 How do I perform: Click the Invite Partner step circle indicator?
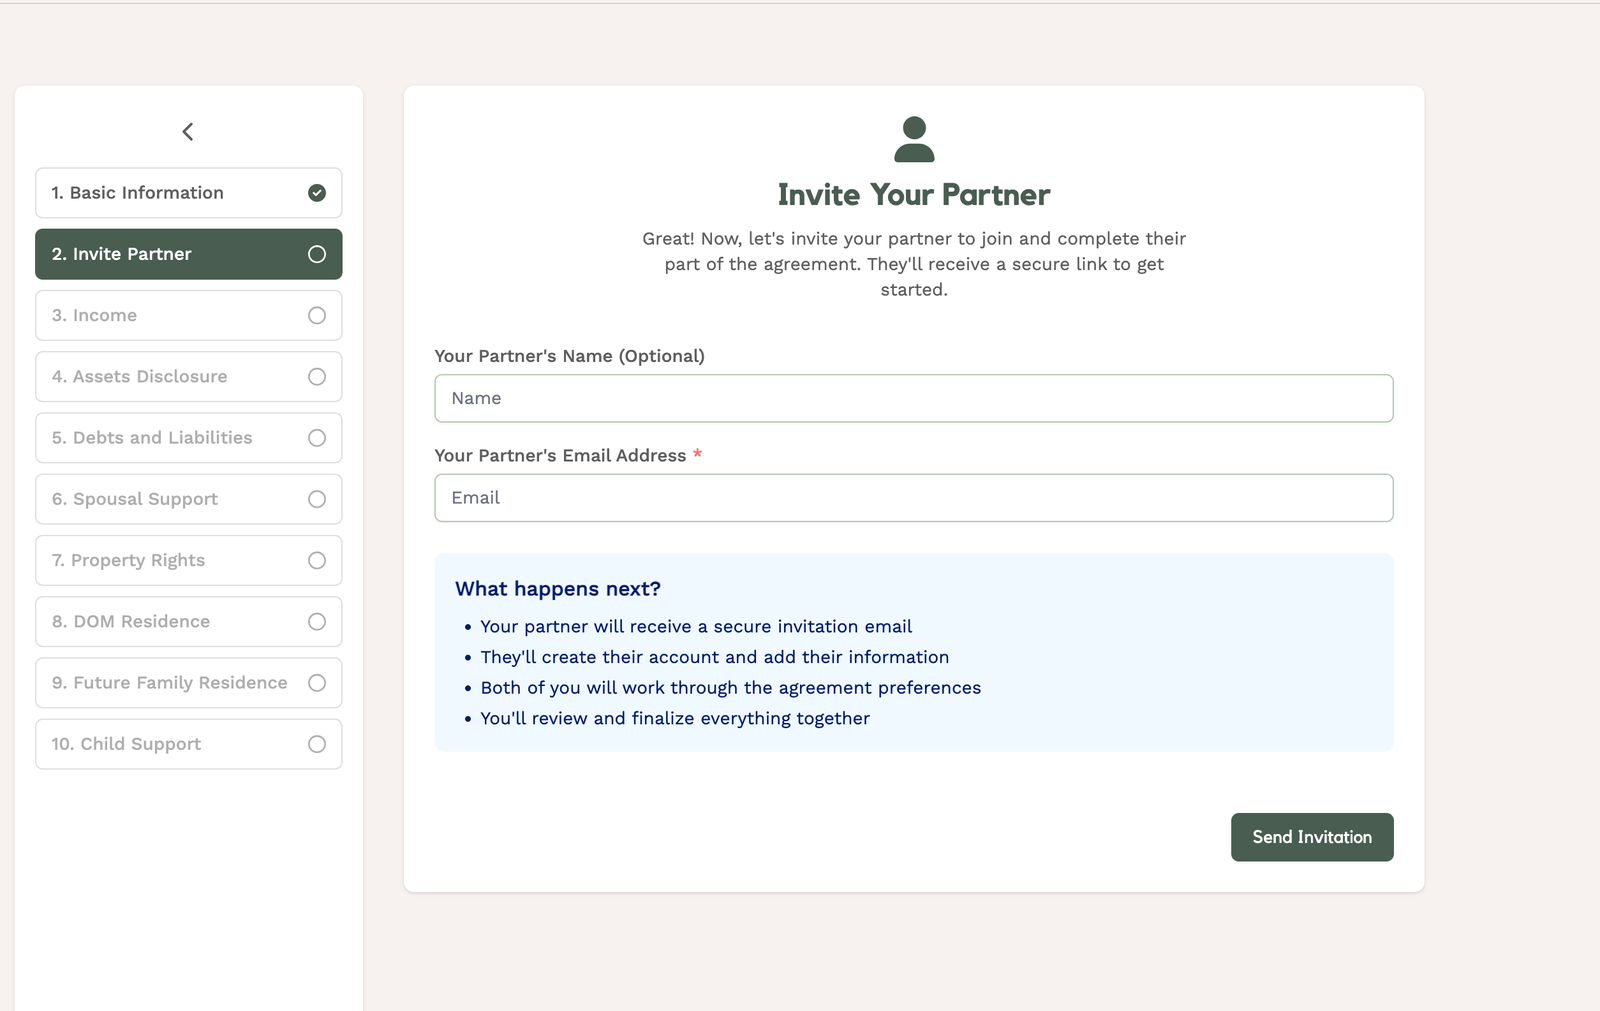317,254
